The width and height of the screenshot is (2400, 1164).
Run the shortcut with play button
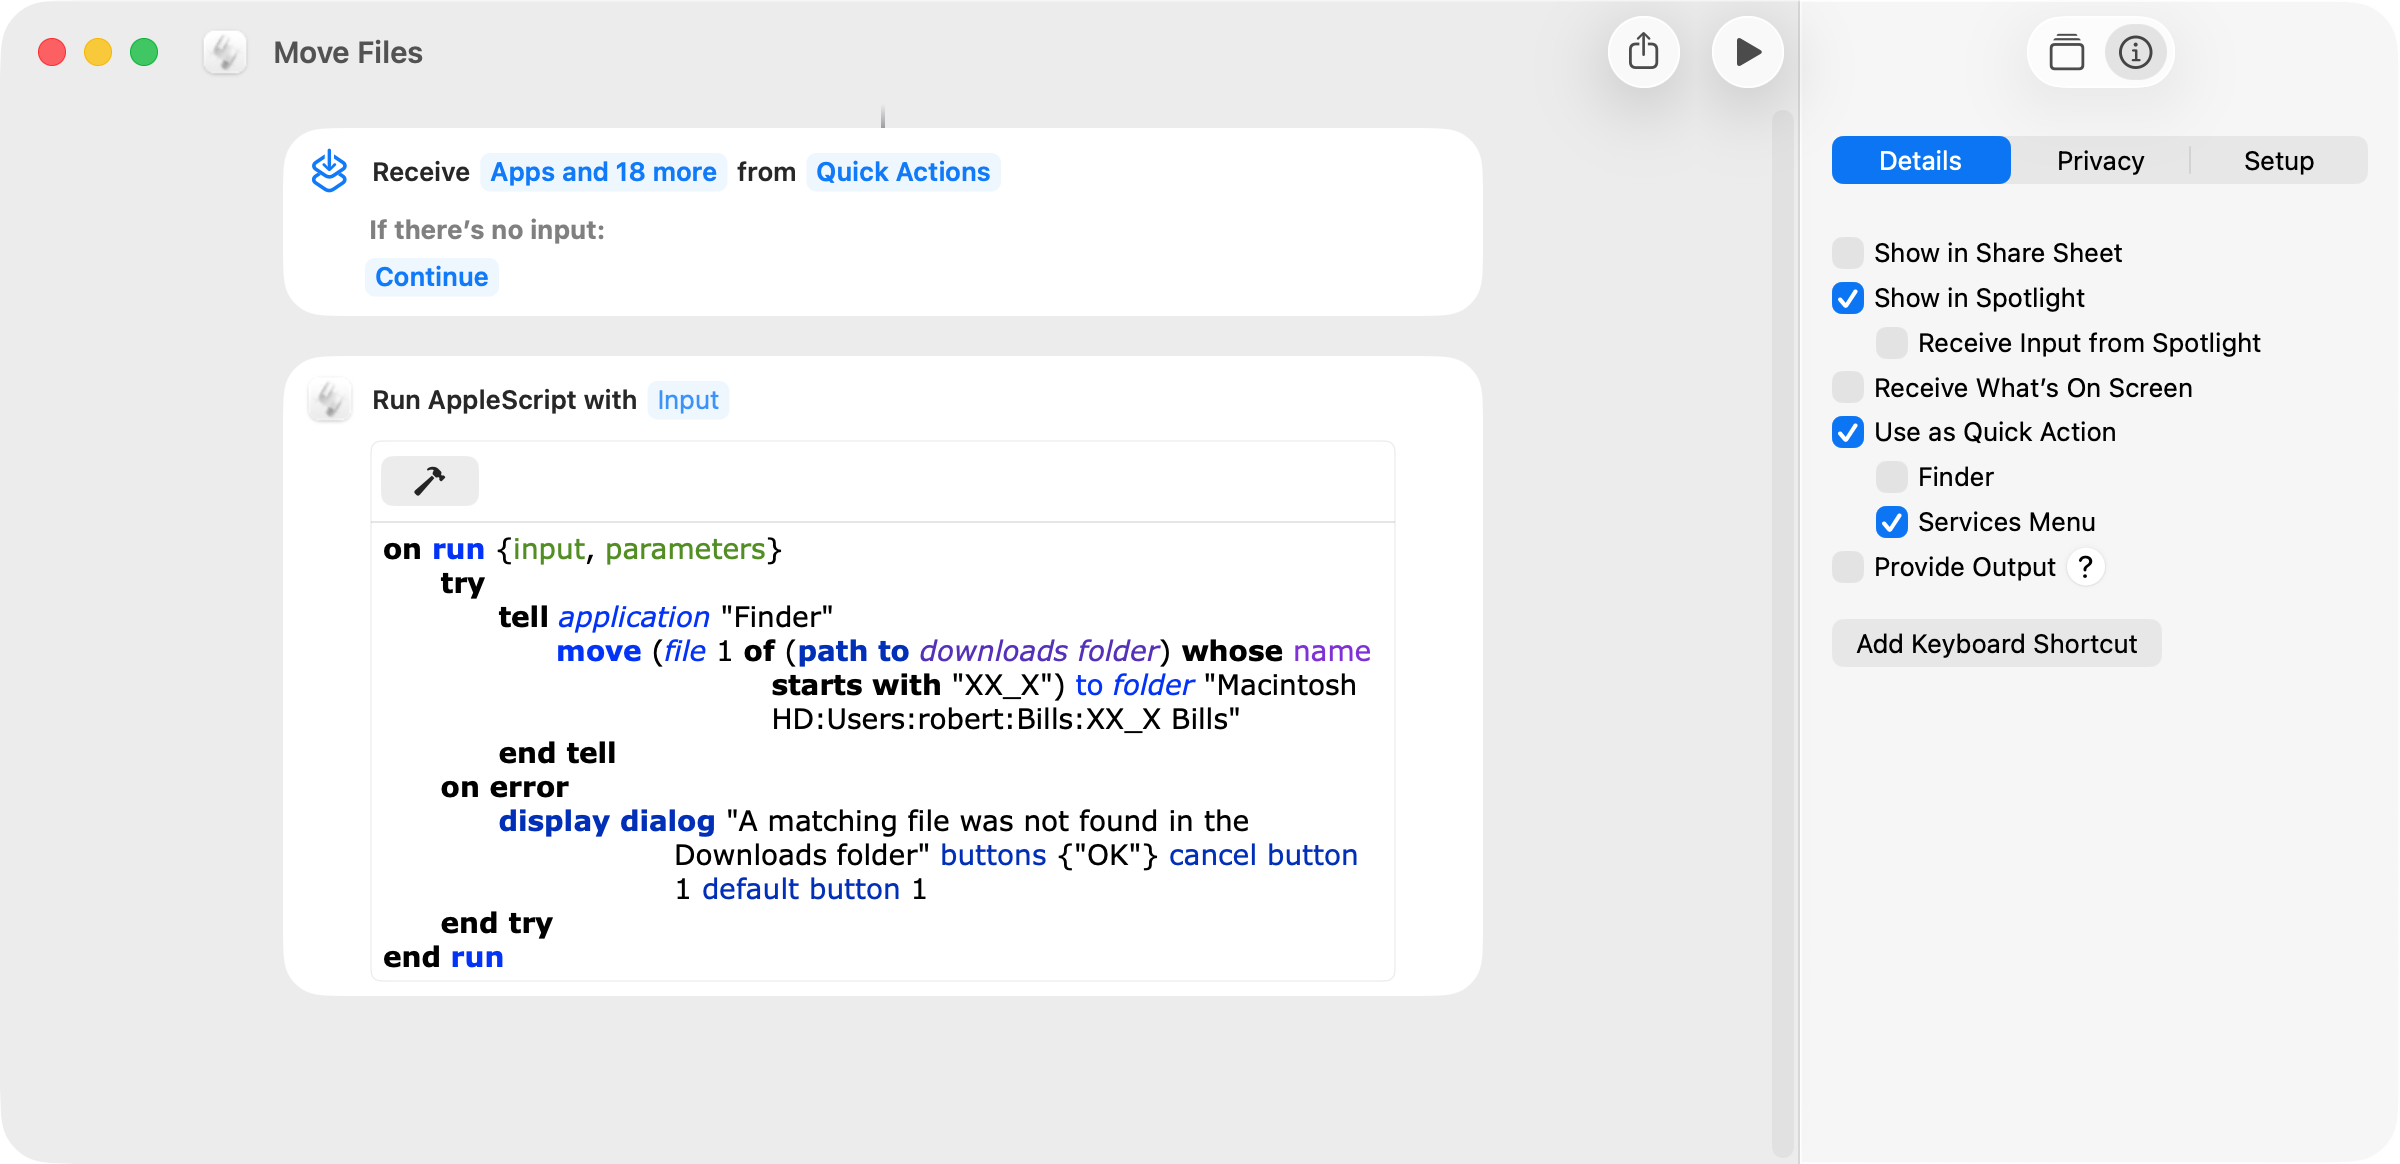1747,52
